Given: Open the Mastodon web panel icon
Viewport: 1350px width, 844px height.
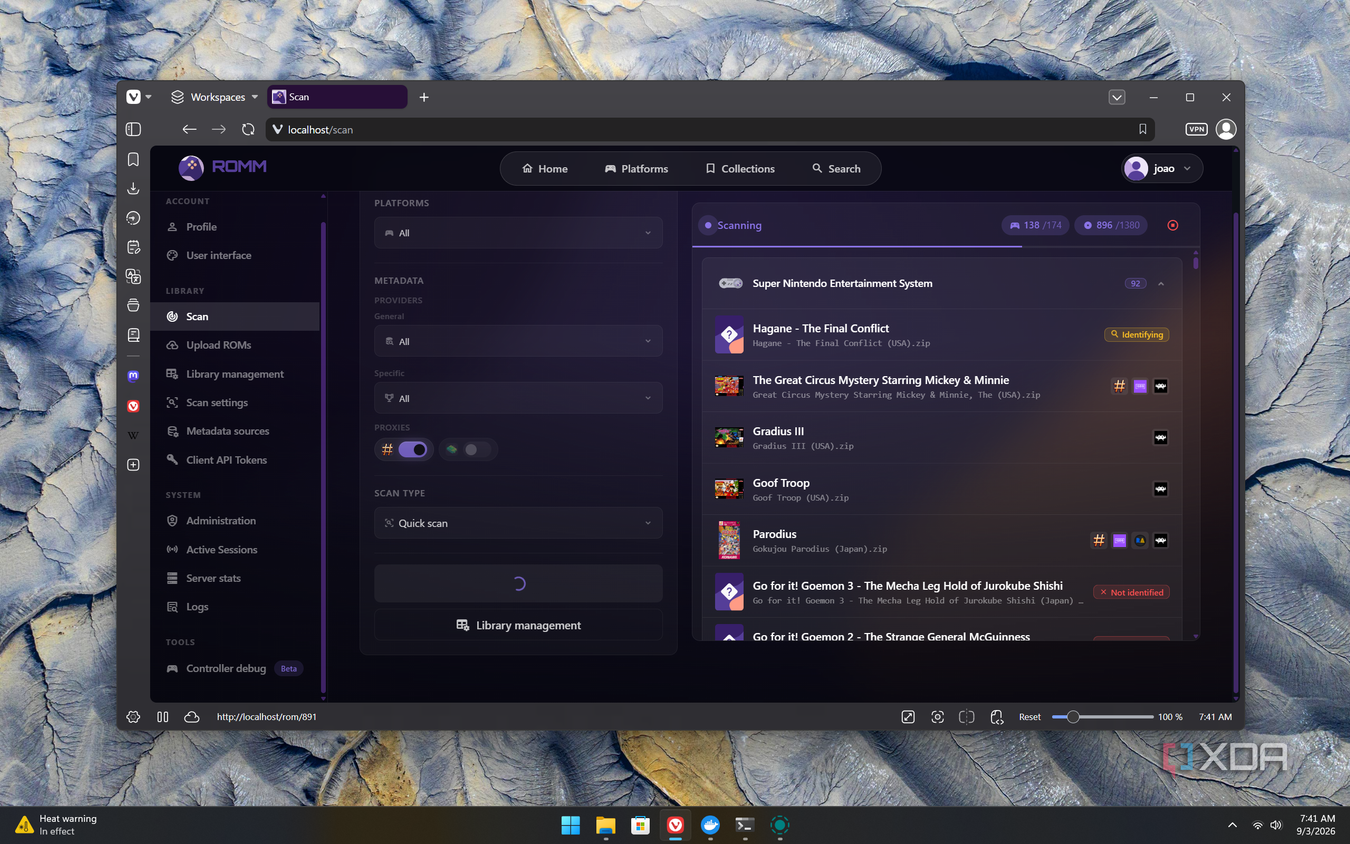Looking at the screenshot, I should (133, 376).
